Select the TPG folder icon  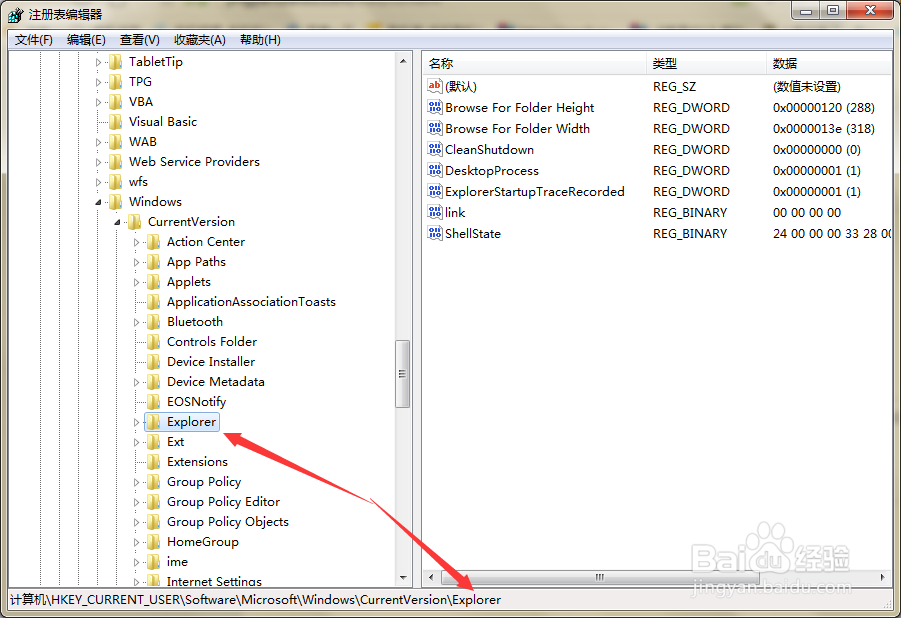(x=115, y=82)
